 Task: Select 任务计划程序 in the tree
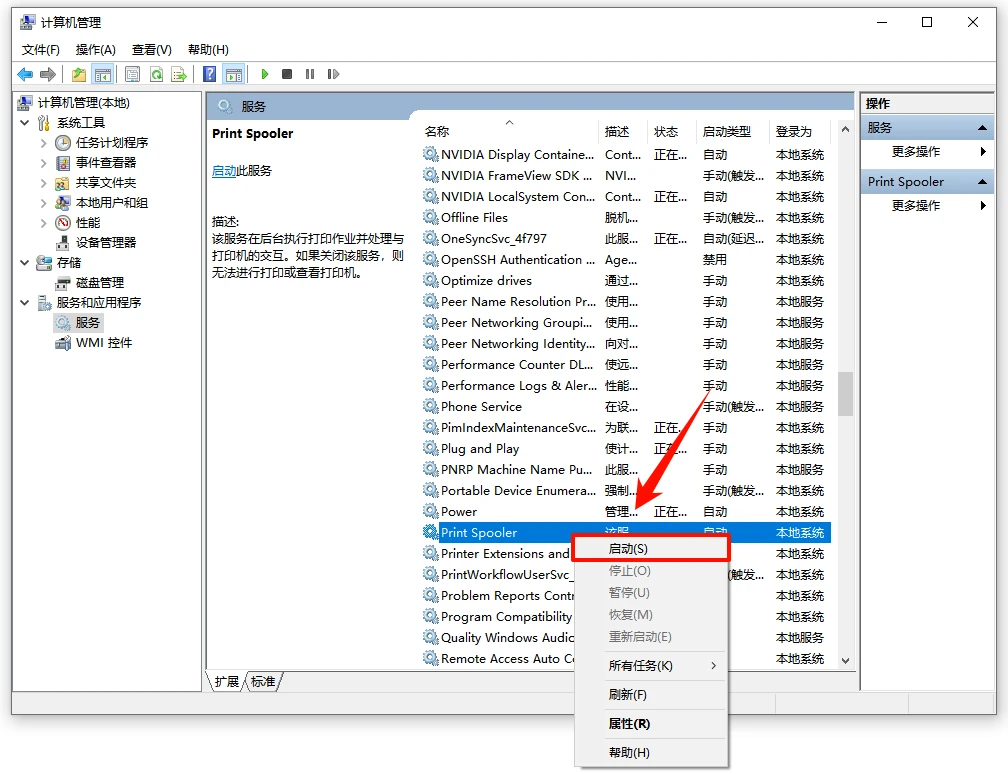[112, 143]
